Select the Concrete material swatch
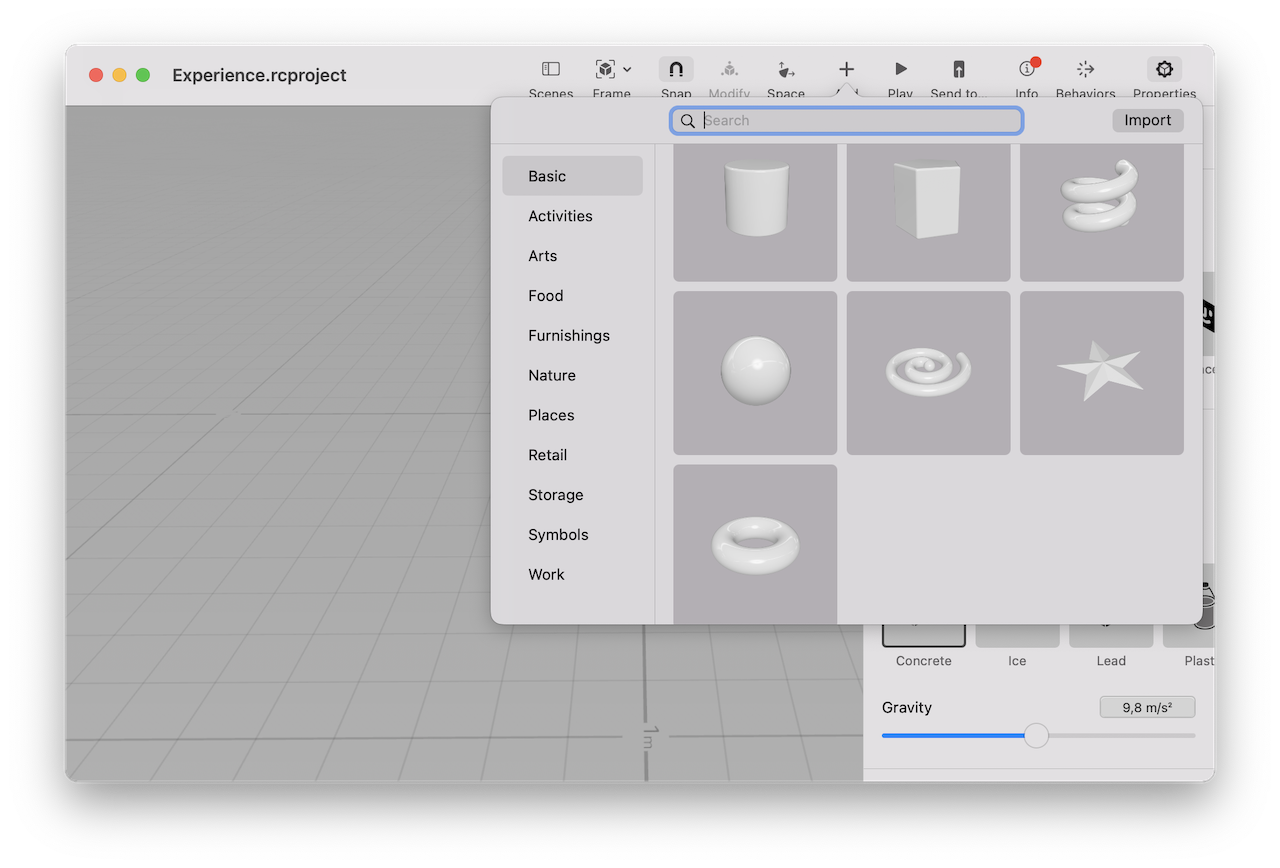The height and width of the screenshot is (868, 1280). (923, 636)
